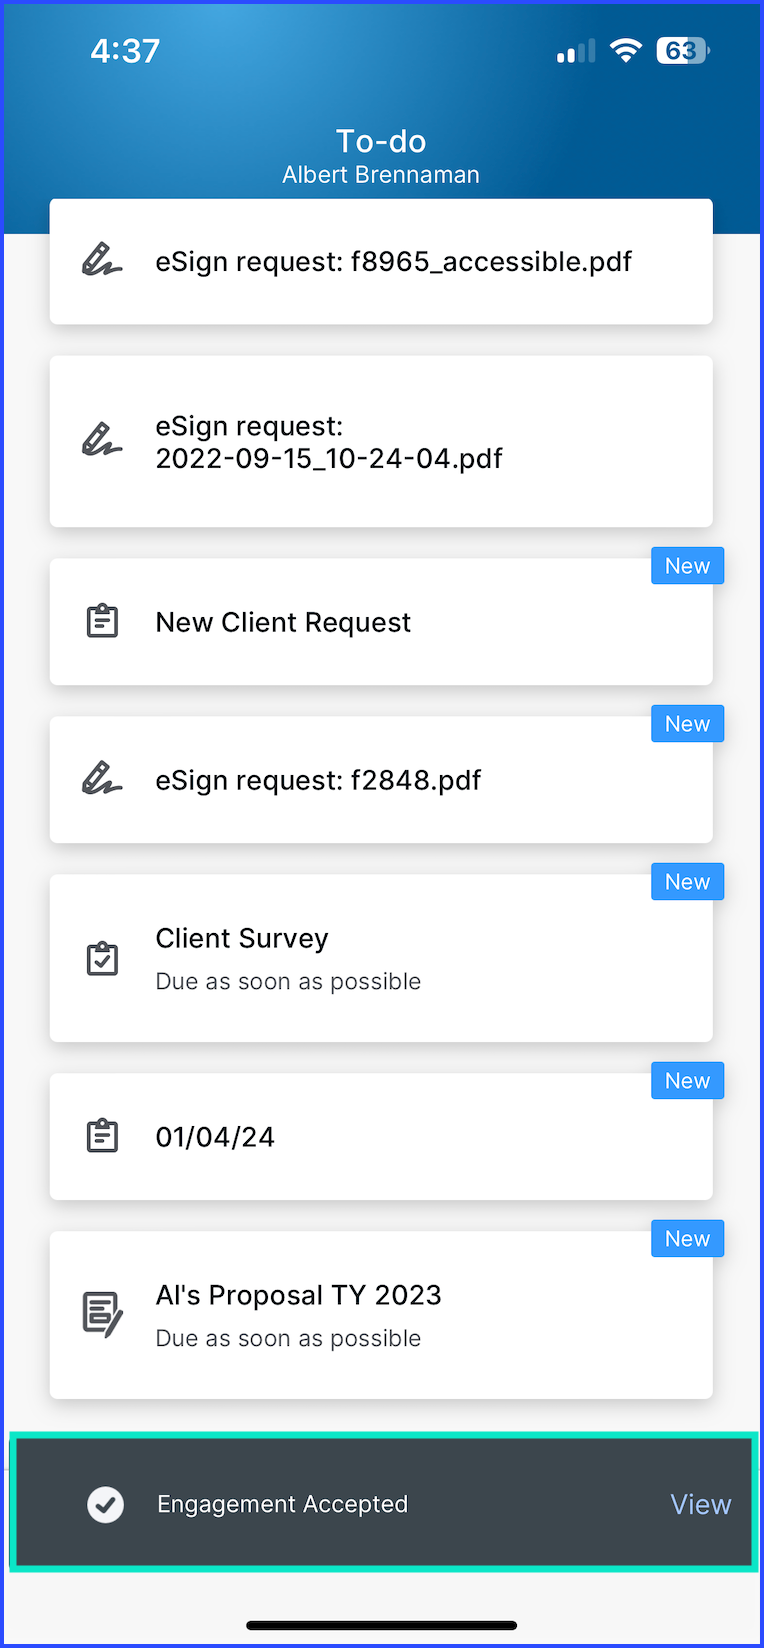Tap the pen icon beside 2022-09-15_10-24-04.pdf
The image size is (764, 1648).
pyautogui.click(x=102, y=441)
